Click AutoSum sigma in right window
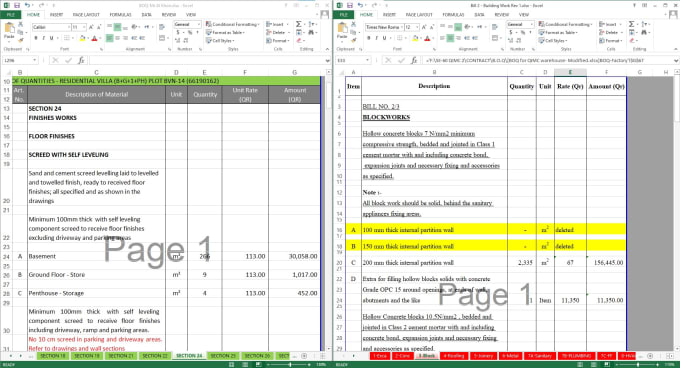680x368 pixels. 632,24
